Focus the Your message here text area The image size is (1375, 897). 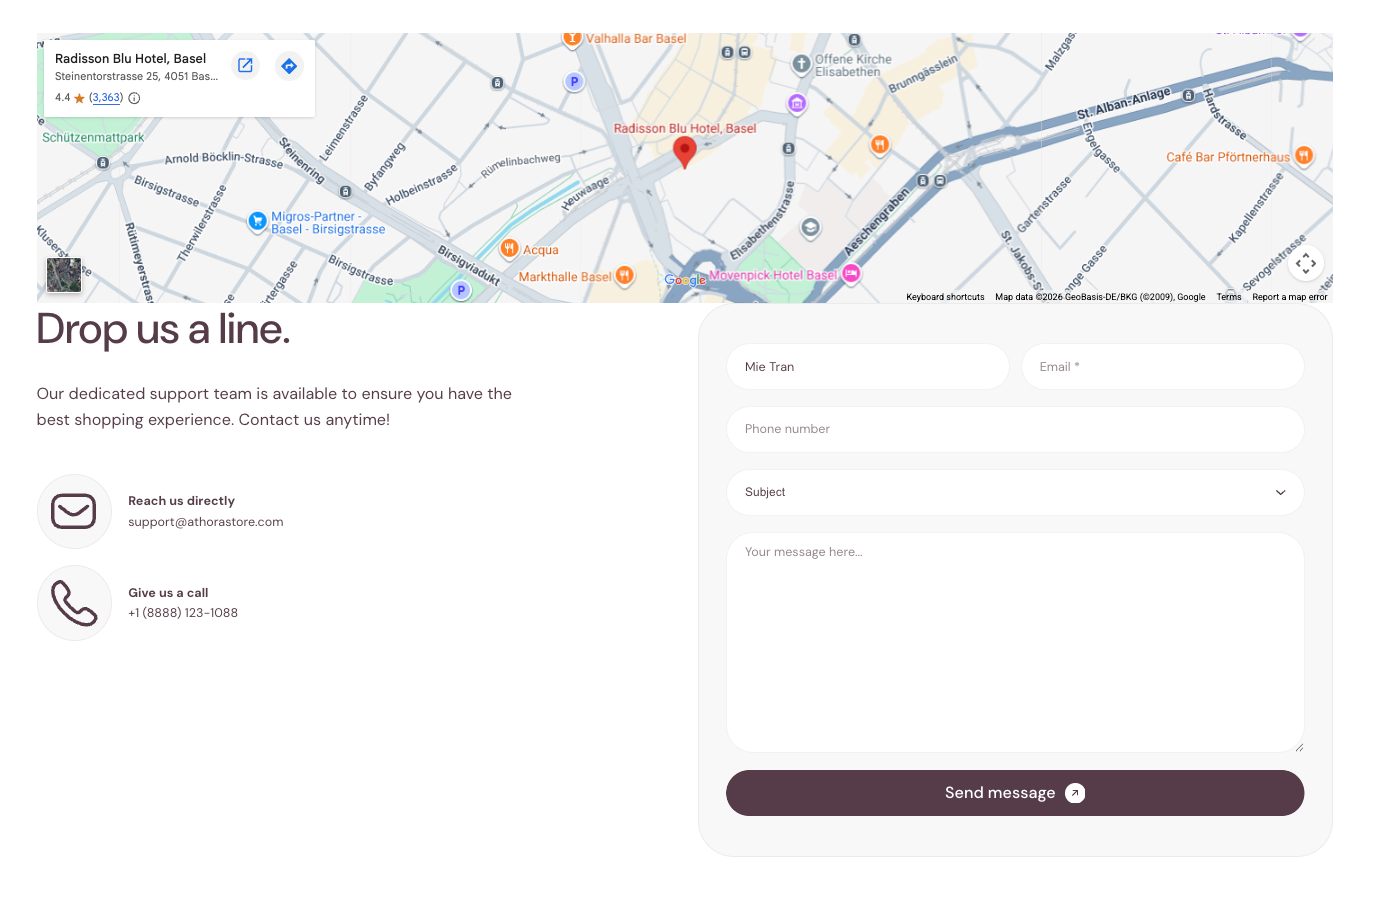(1015, 642)
